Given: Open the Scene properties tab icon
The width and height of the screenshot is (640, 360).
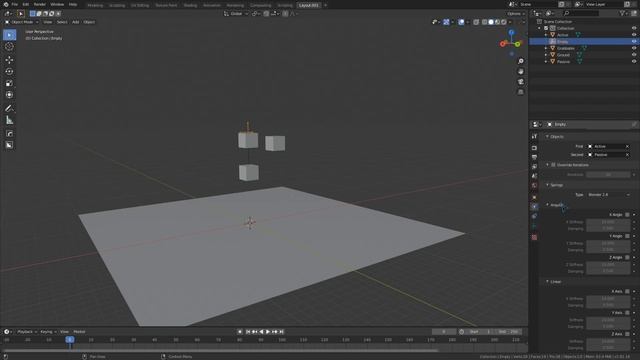Looking at the screenshot, I should [534, 176].
